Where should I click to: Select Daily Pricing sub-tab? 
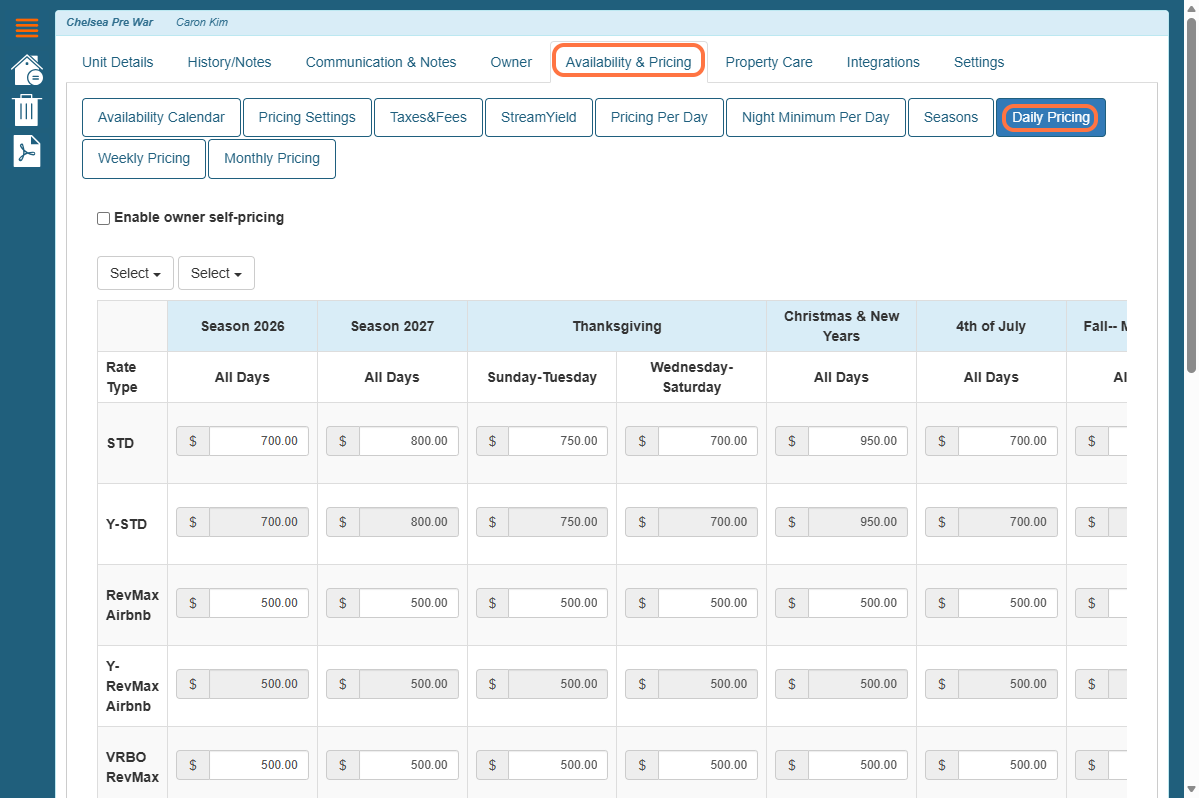click(1051, 117)
